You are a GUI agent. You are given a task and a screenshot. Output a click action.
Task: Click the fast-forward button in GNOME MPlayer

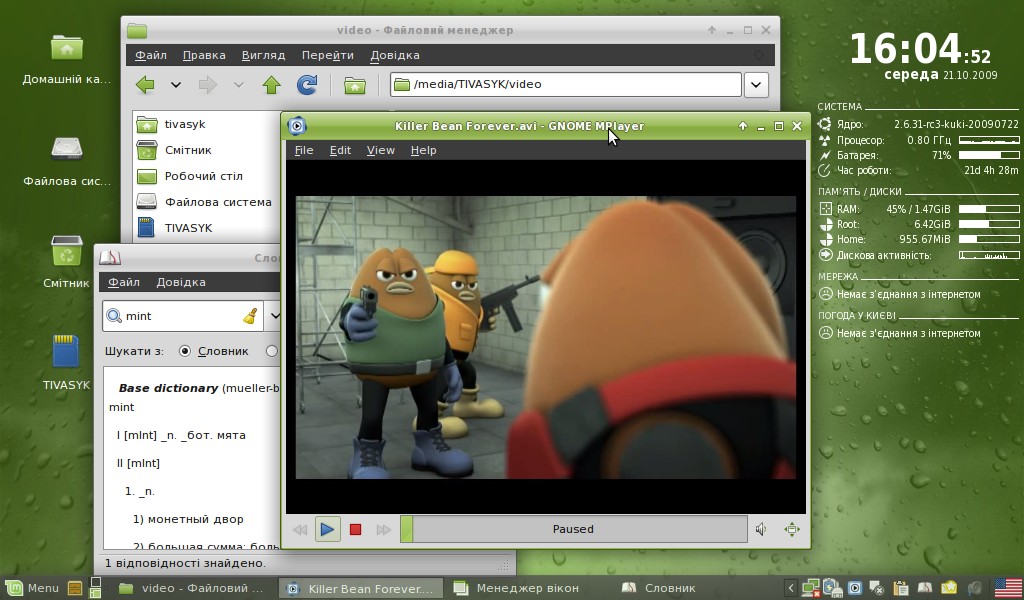(x=383, y=529)
